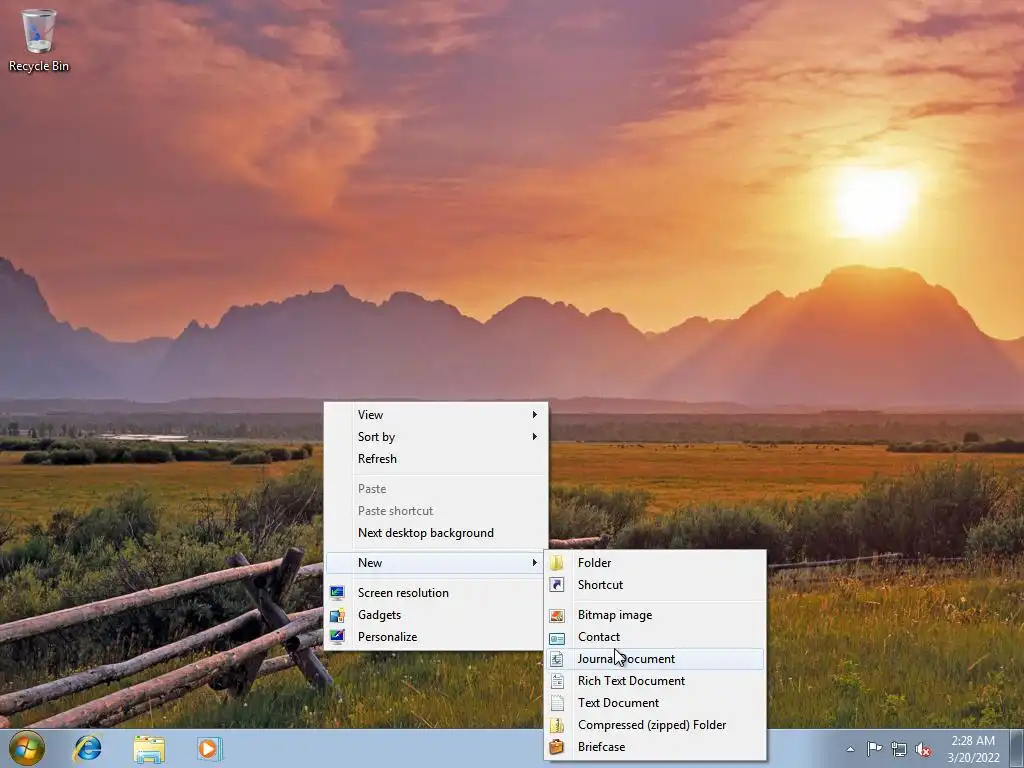1024x768 pixels.
Task: Click the Text Document page icon
Action: [x=556, y=703]
